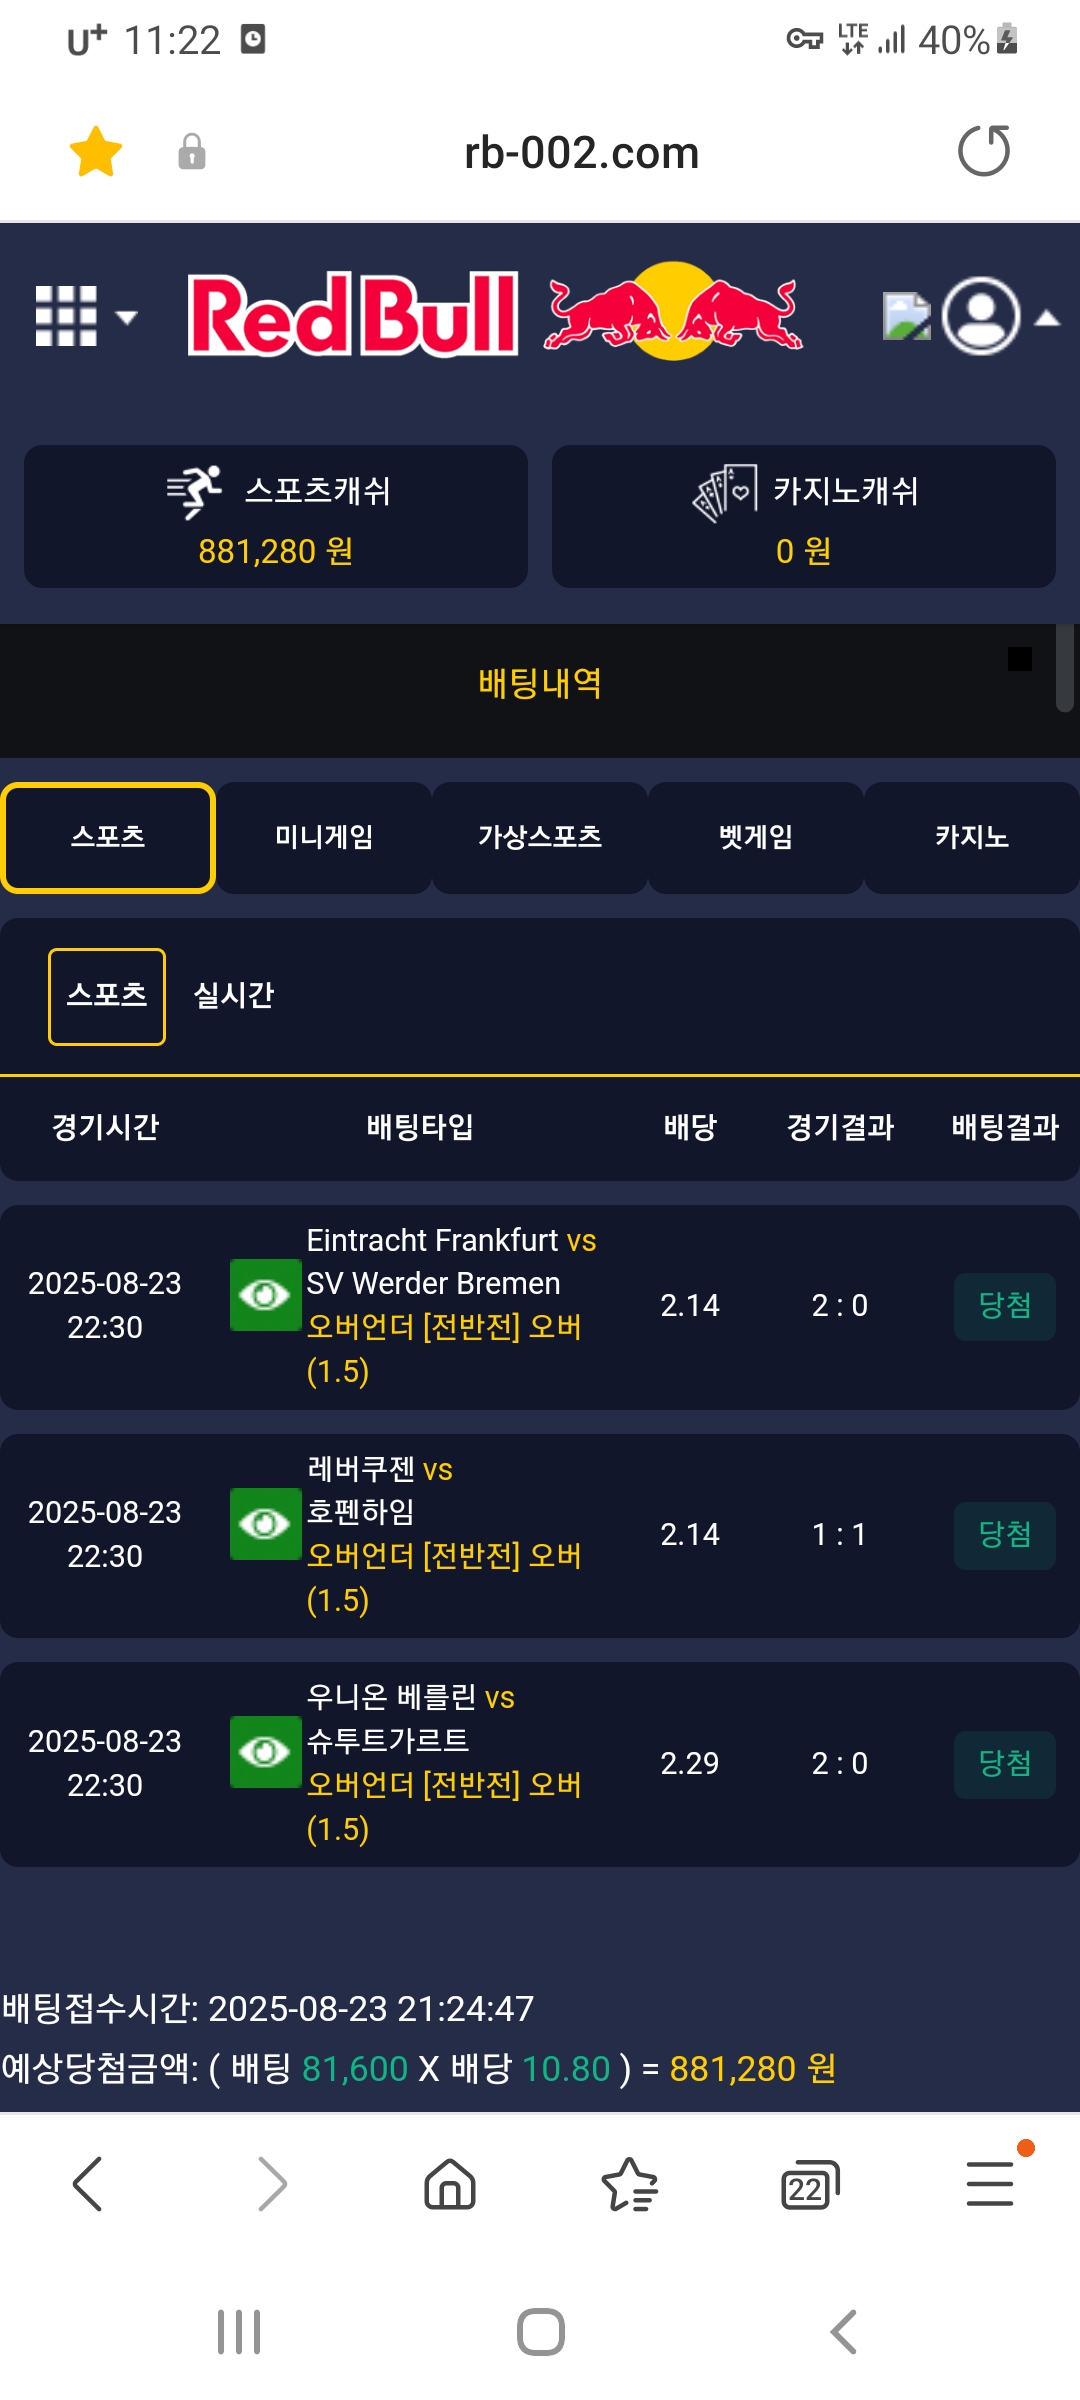Switch to the 가상스포츠 tab

point(540,837)
